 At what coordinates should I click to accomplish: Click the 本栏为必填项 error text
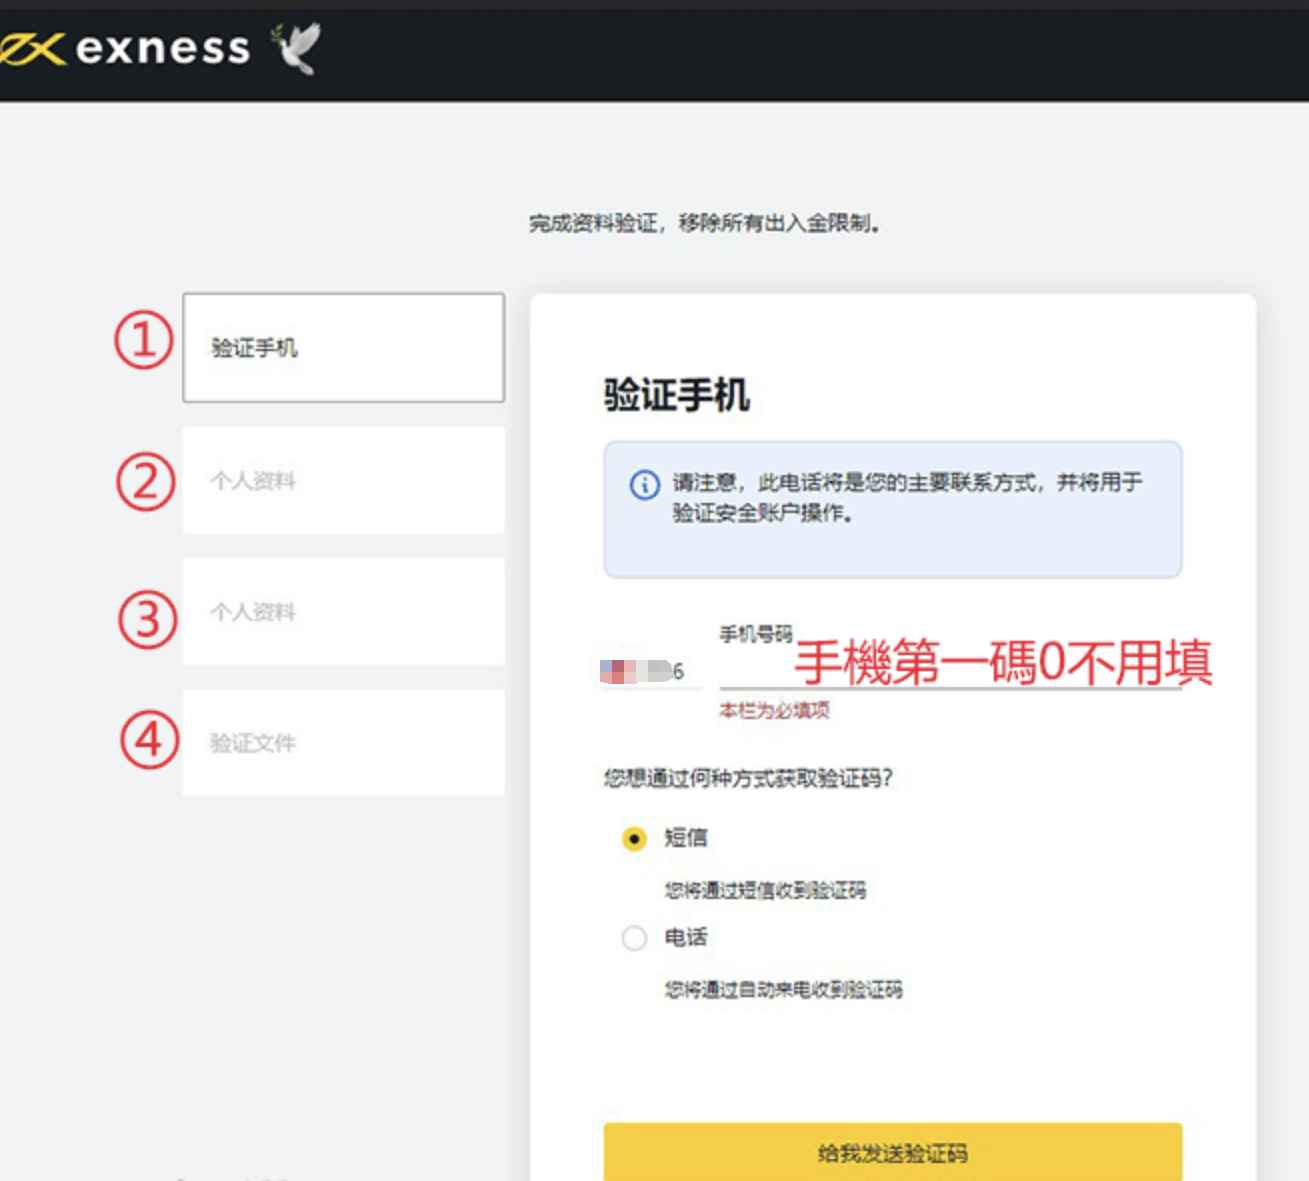coord(774,710)
